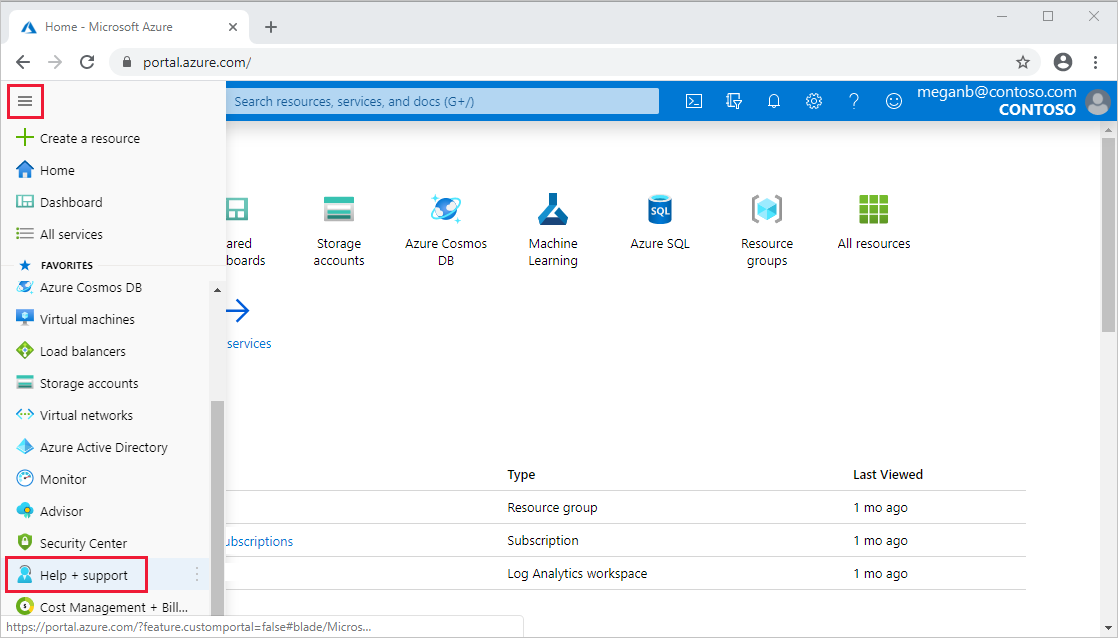Open All services in the left menu
The height and width of the screenshot is (638, 1118).
click(x=71, y=235)
